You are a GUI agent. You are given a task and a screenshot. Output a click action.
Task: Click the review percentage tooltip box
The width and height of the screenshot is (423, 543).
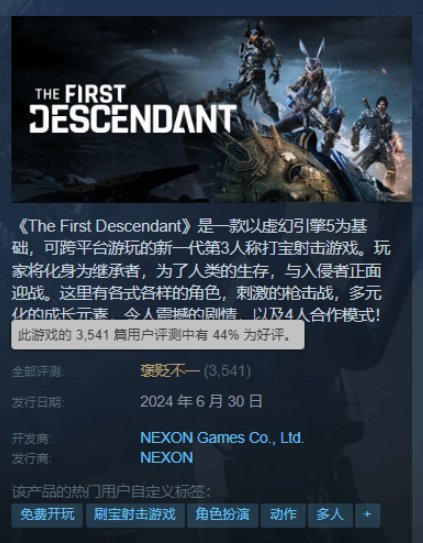(x=158, y=335)
